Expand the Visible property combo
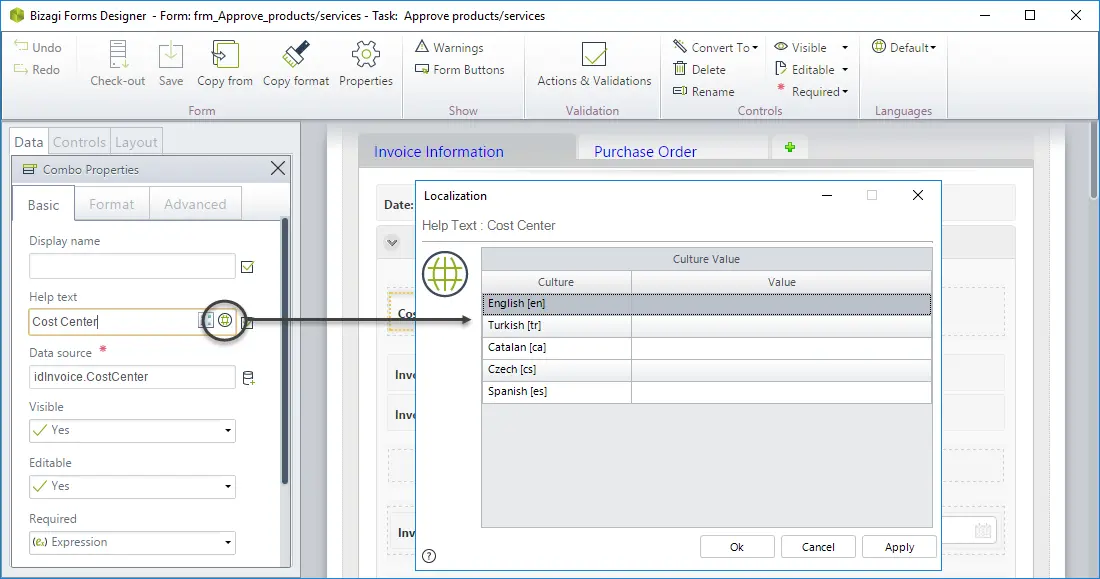The height and width of the screenshot is (579, 1100). pos(228,430)
